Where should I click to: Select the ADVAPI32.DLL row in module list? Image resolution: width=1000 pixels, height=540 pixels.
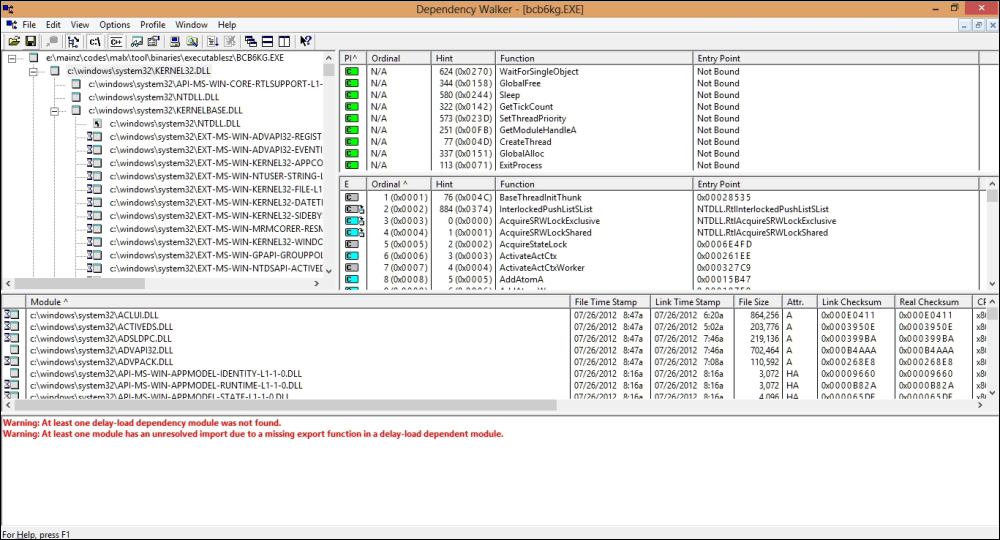[x=100, y=350]
